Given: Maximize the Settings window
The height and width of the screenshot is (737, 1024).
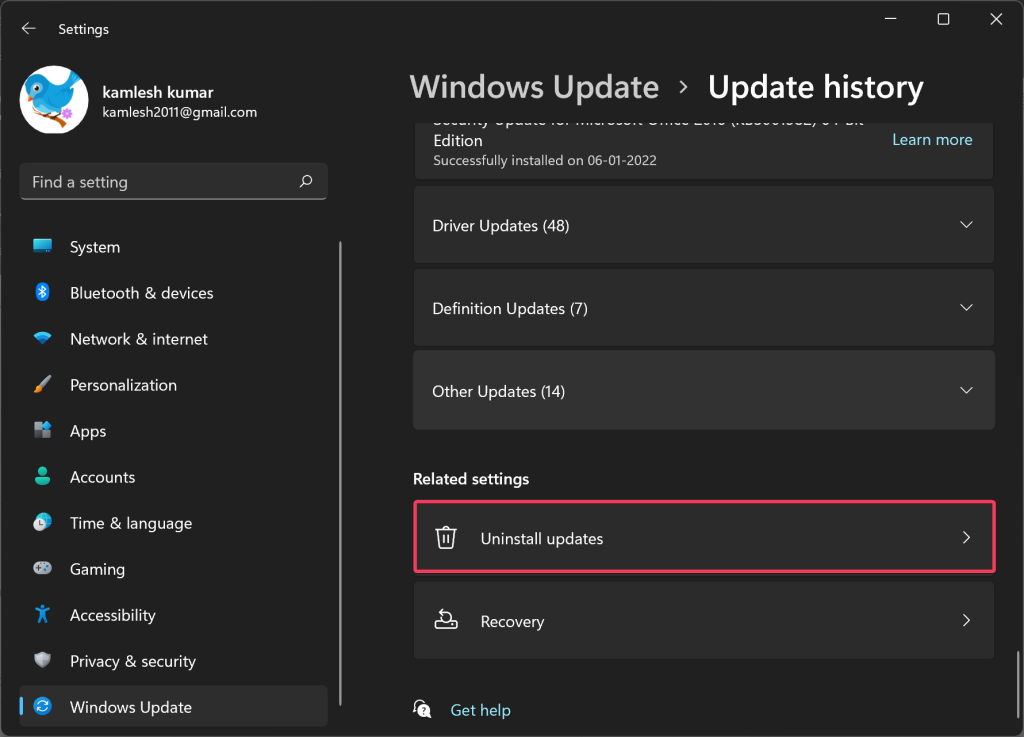Looking at the screenshot, I should click(943, 19).
